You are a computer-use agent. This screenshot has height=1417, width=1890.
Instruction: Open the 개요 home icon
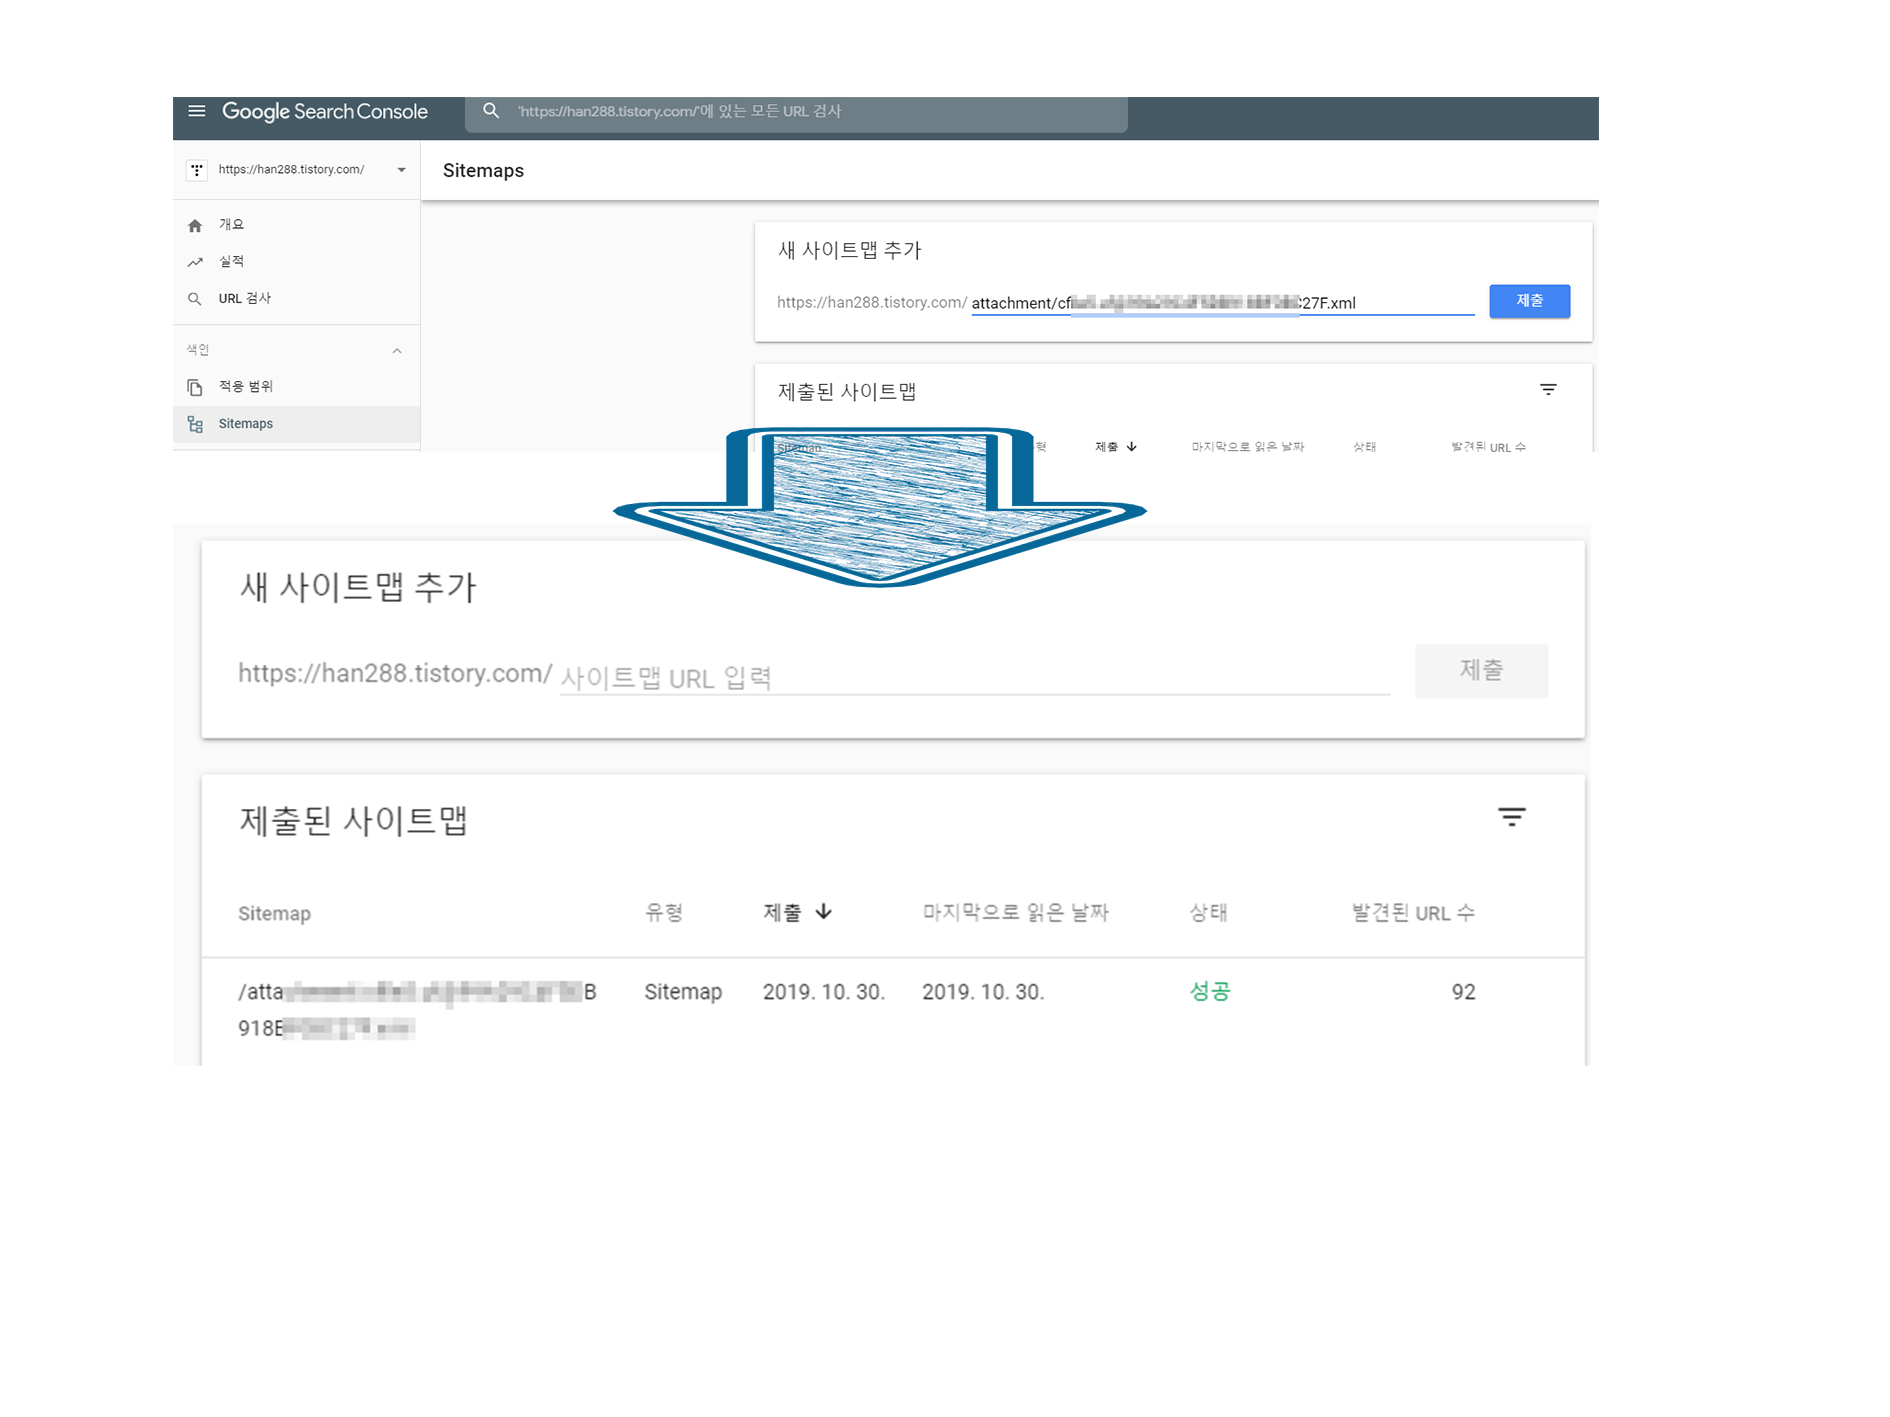195,225
